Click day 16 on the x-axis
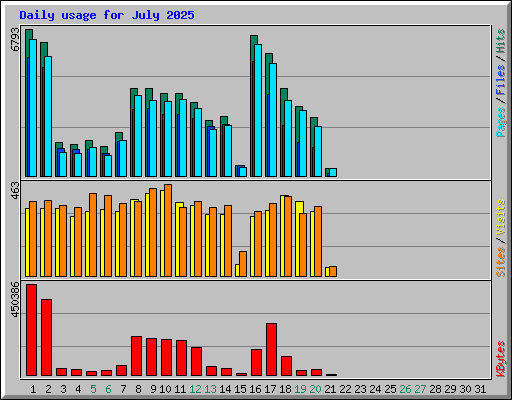The width and height of the screenshot is (512, 400). pos(255,389)
